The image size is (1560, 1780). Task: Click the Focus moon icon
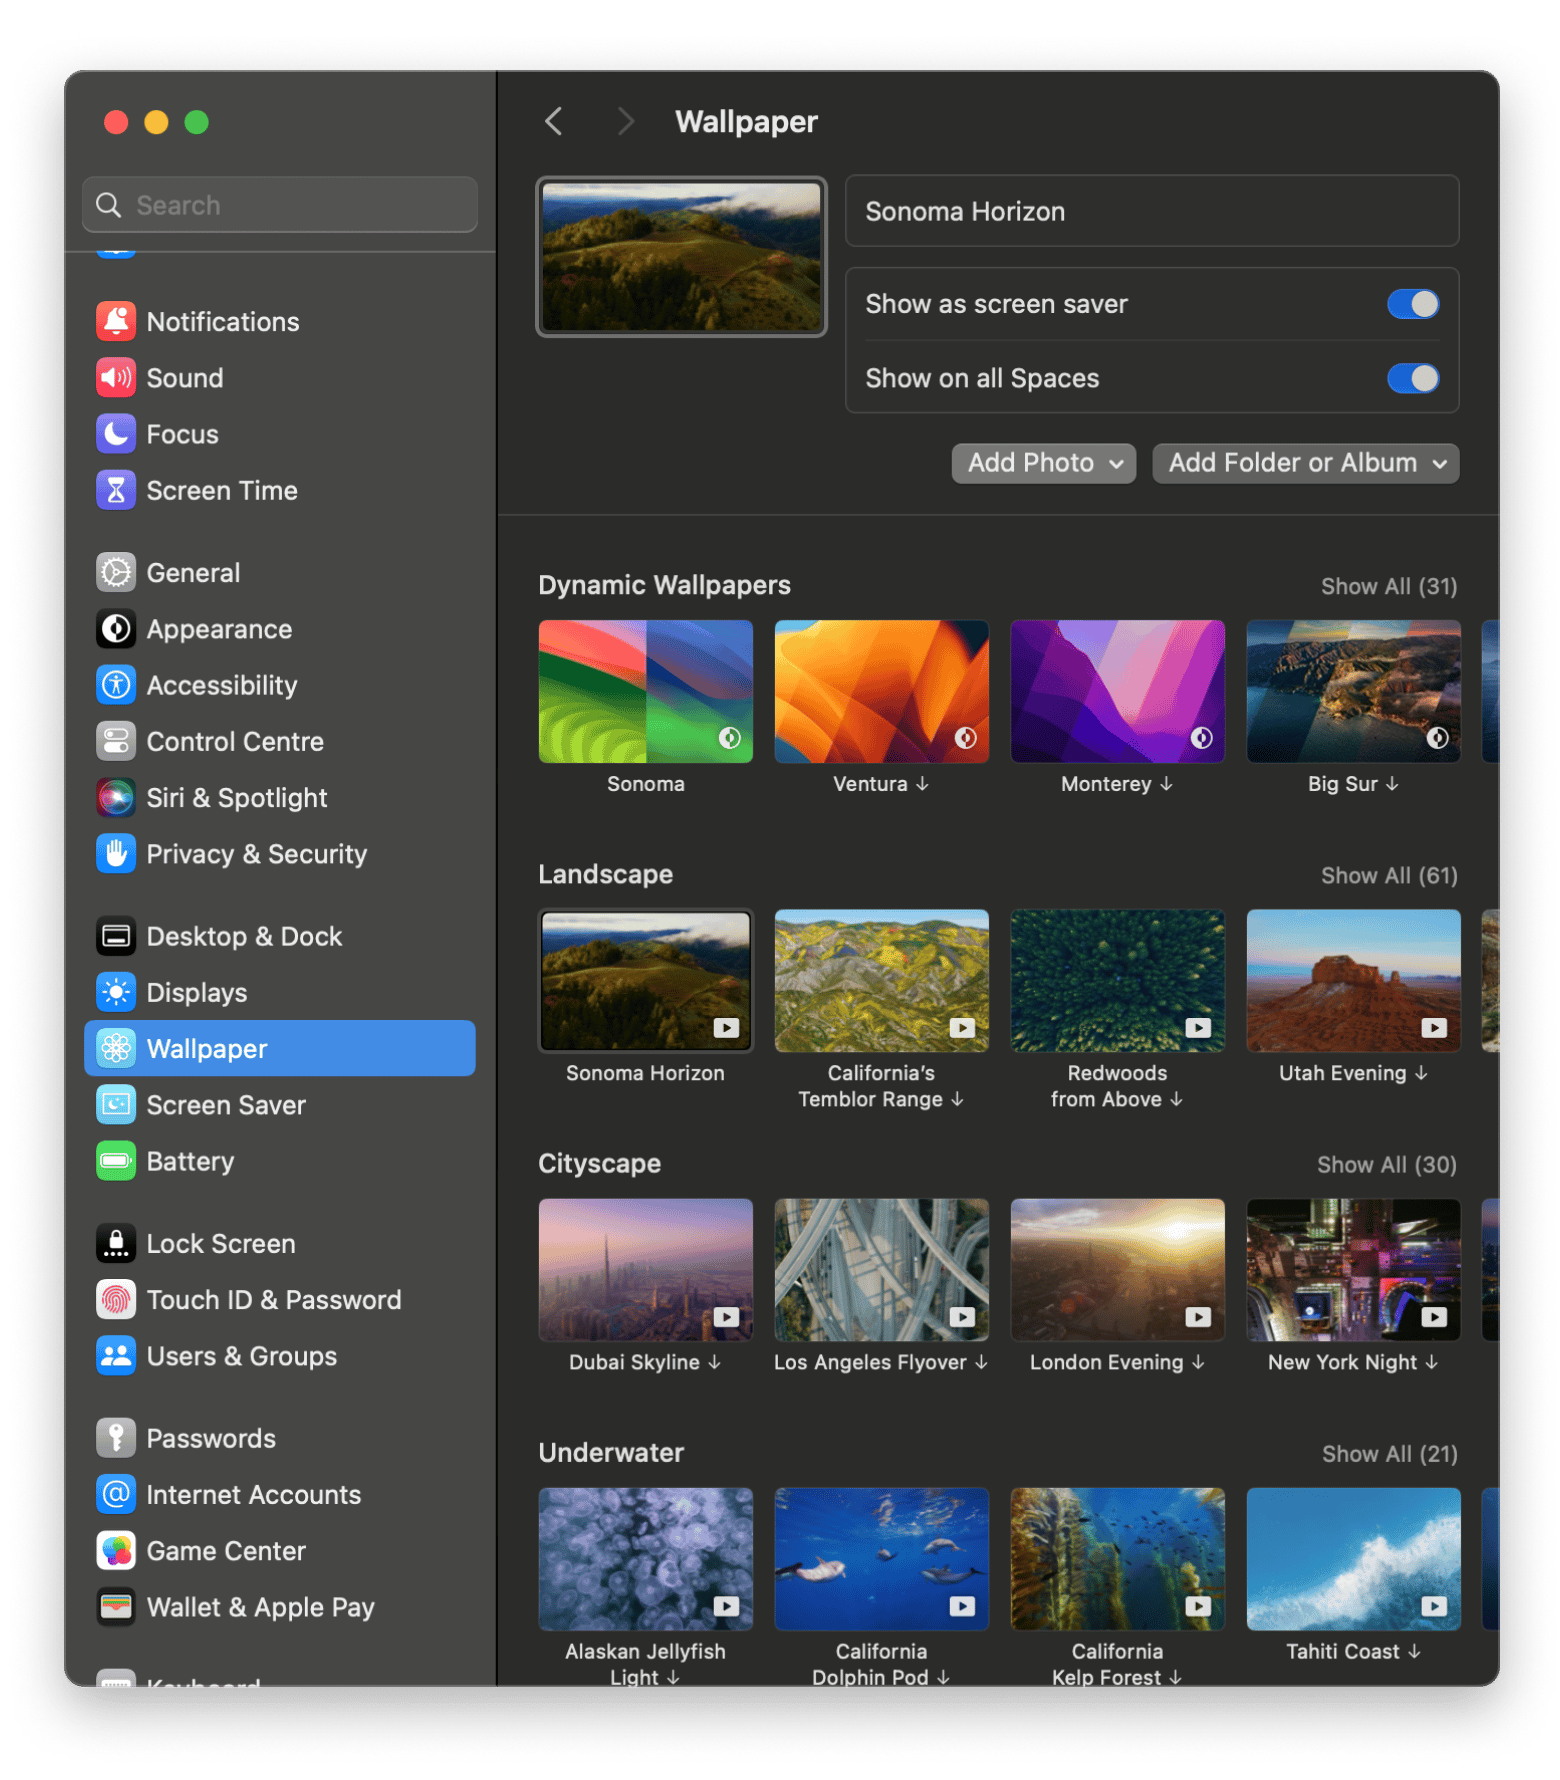point(116,434)
